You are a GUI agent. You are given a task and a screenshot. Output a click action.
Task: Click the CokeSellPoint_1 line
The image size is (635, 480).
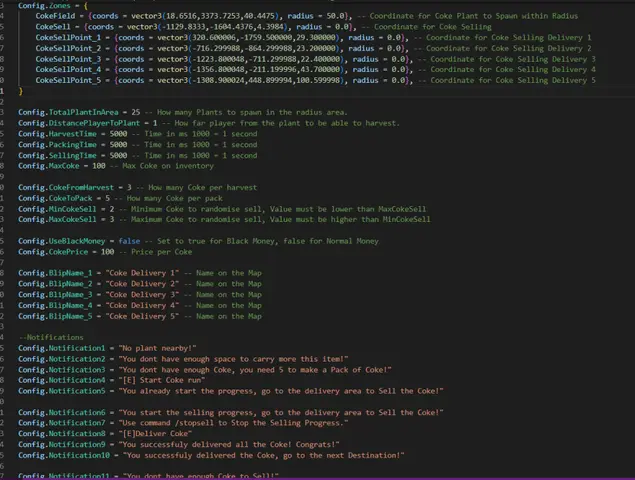(313, 38)
